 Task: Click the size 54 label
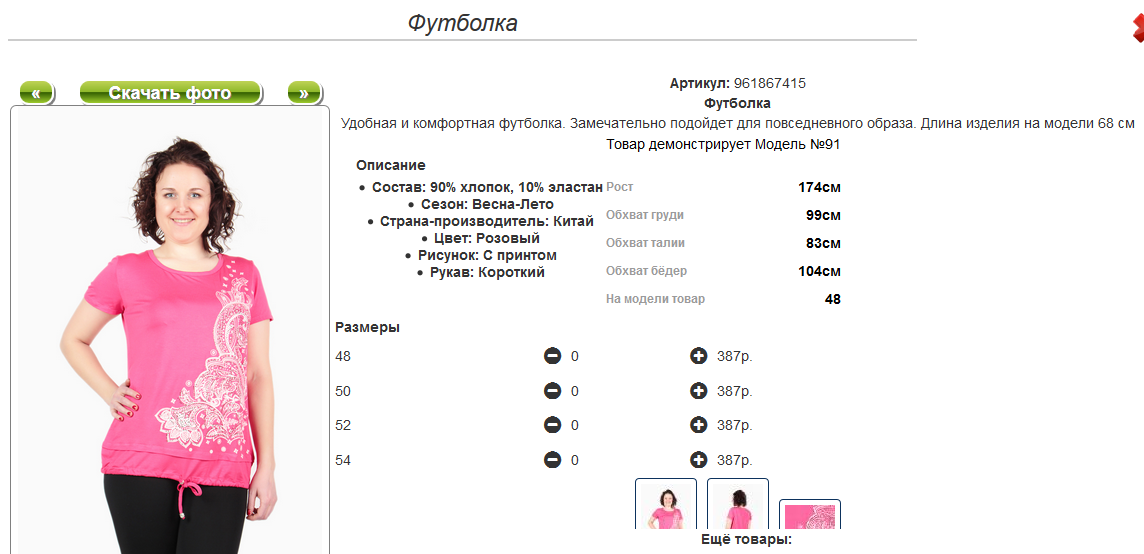(x=343, y=461)
